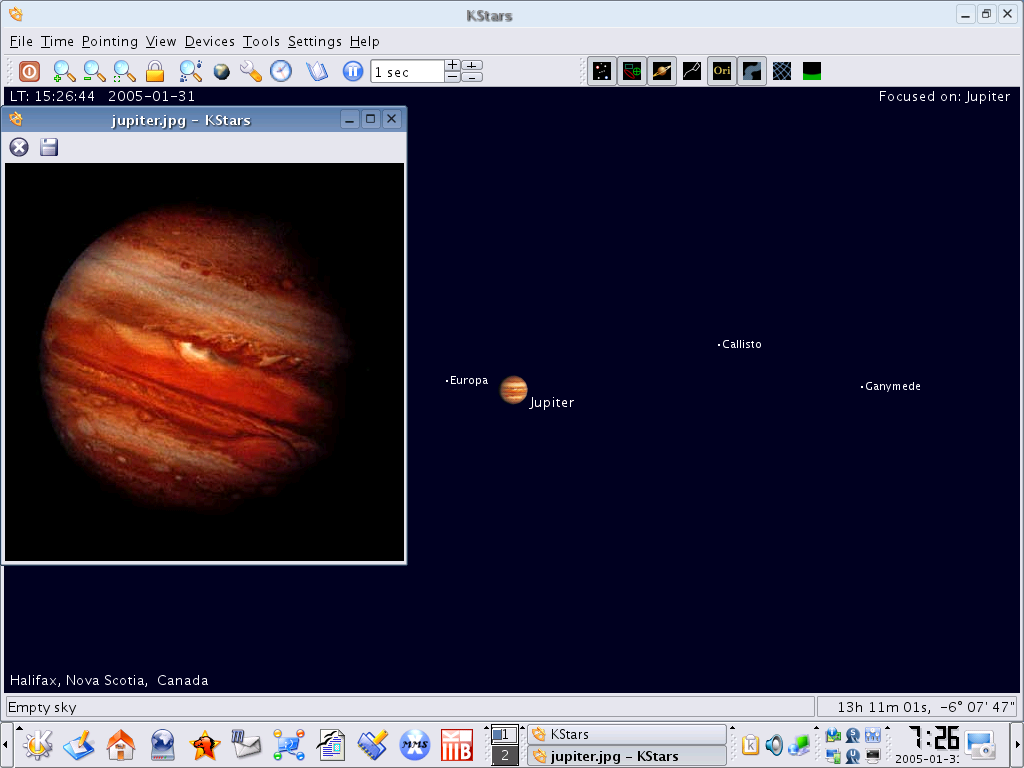Click Jupiter planet in the sky map
Viewport: 1024px width, 768px height.
[x=513, y=389]
